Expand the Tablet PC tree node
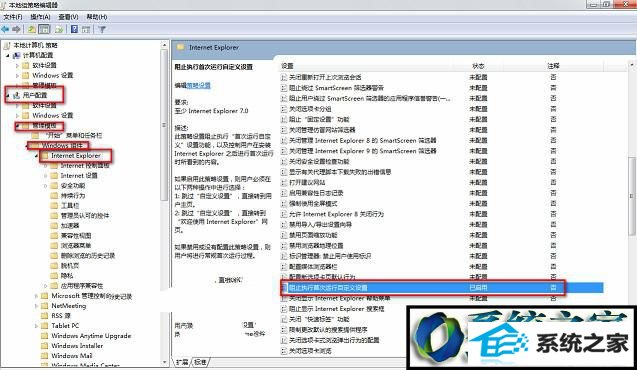The height and width of the screenshot is (370, 637). 36,326
